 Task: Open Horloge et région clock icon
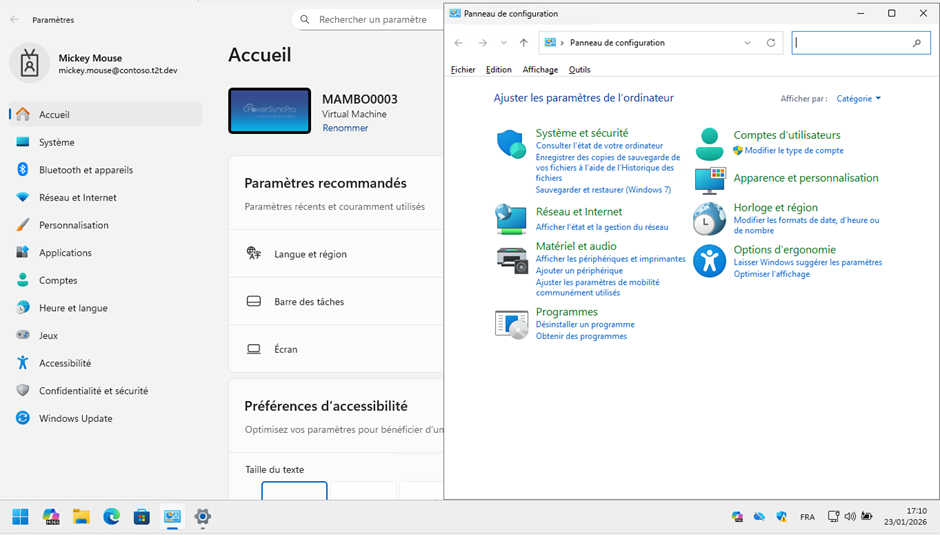point(709,219)
